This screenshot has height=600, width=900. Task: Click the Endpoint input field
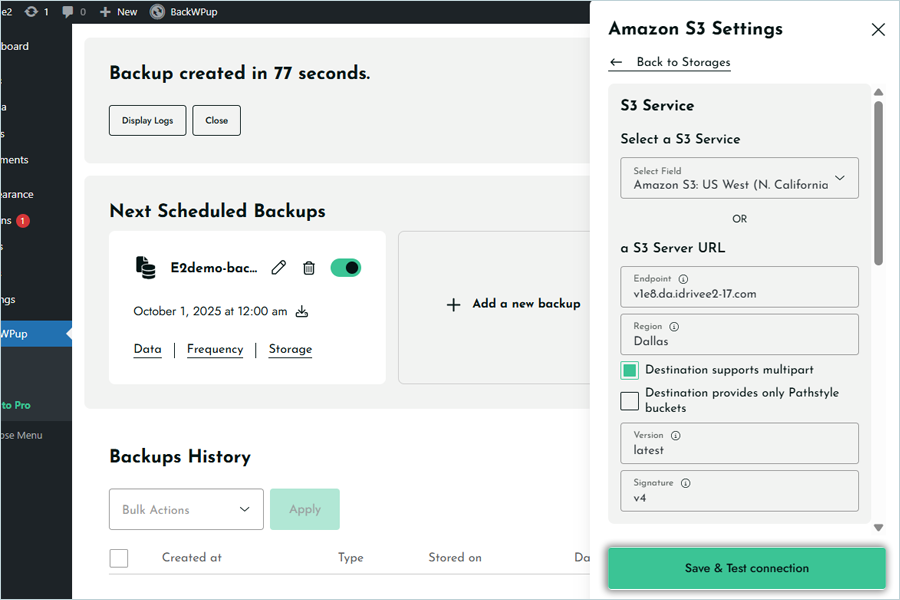(739, 293)
